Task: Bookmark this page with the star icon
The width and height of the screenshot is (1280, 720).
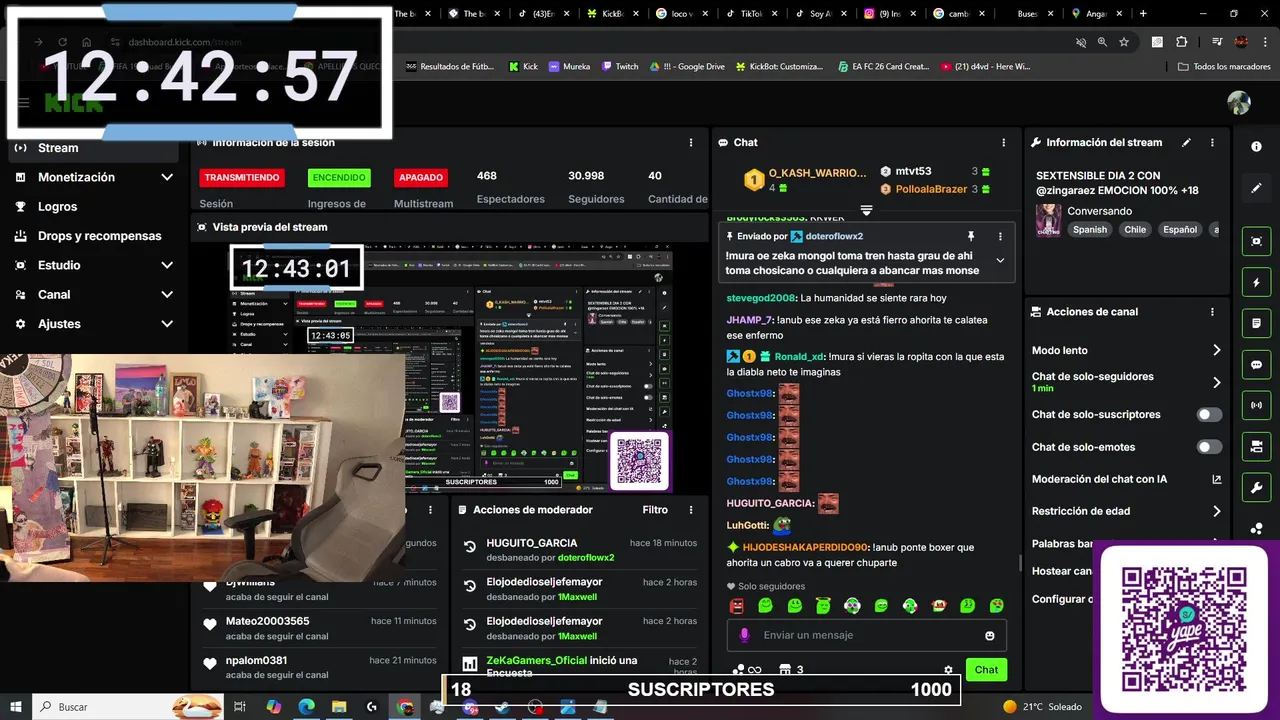Action: pyautogui.click(x=1124, y=42)
